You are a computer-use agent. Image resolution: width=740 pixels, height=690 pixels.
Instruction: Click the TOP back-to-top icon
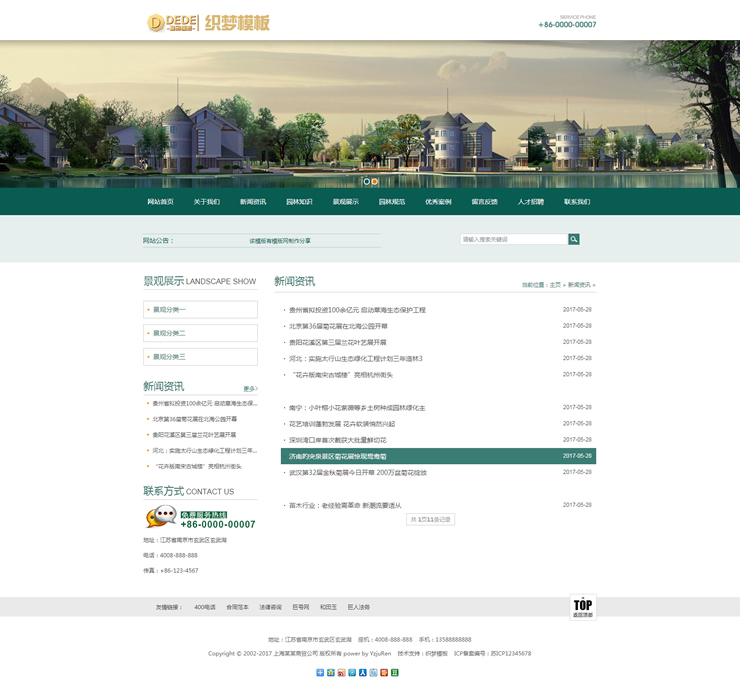pyautogui.click(x=582, y=607)
